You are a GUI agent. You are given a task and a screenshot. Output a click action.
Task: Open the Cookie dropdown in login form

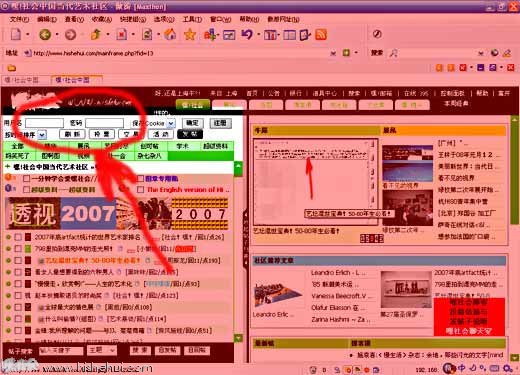[x=171, y=123]
